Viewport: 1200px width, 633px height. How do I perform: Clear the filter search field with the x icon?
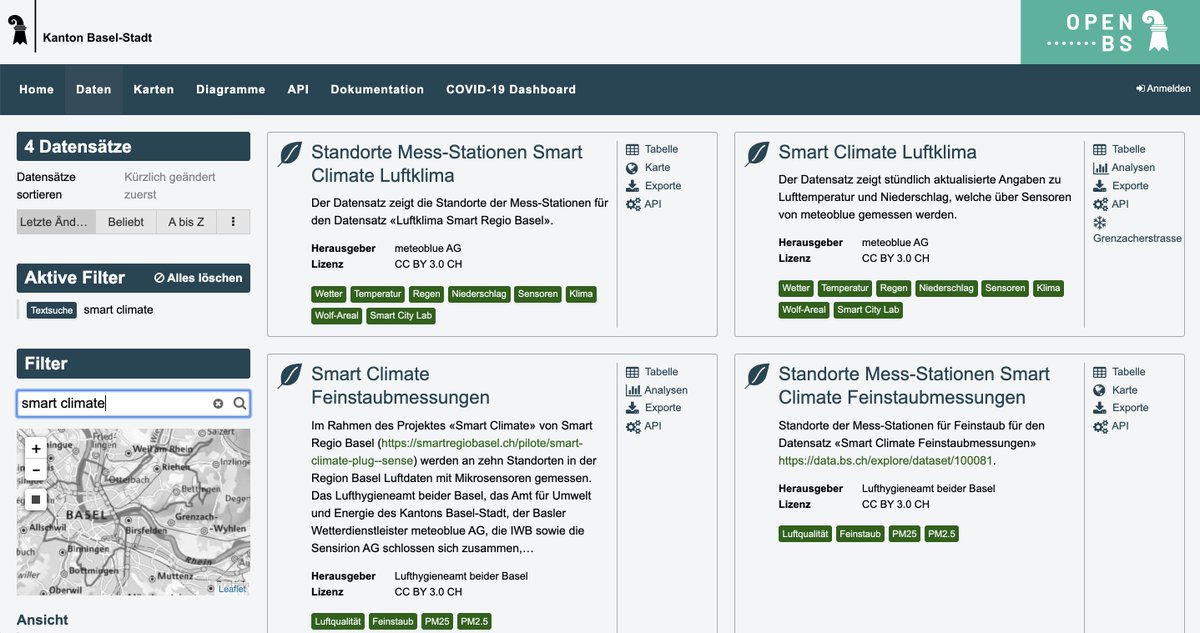pyautogui.click(x=218, y=403)
